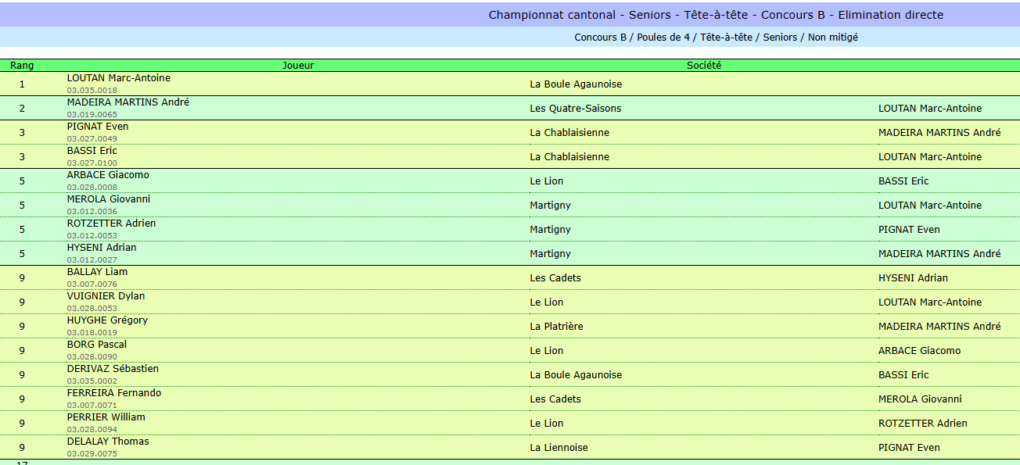Select DELALAY Thomas in the Joueur column
1020x465 pixels.
pyautogui.click(x=107, y=441)
